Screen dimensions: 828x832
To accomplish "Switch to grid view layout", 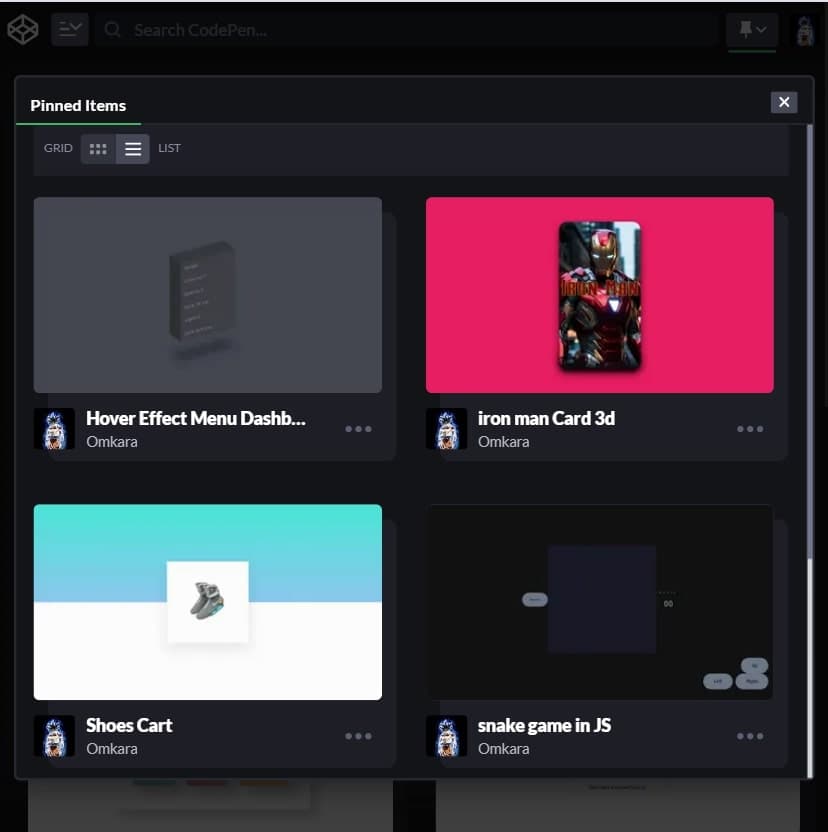I will pyautogui.click(x=98, y=149).
